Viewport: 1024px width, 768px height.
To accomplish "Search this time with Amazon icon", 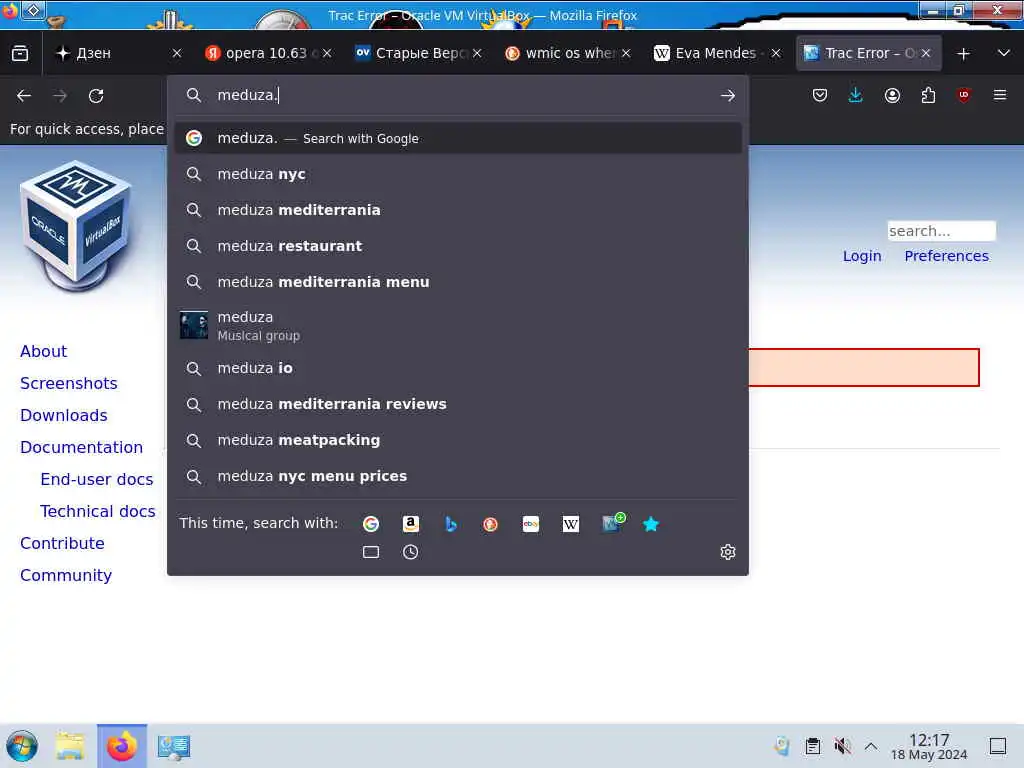I will 411,524.
